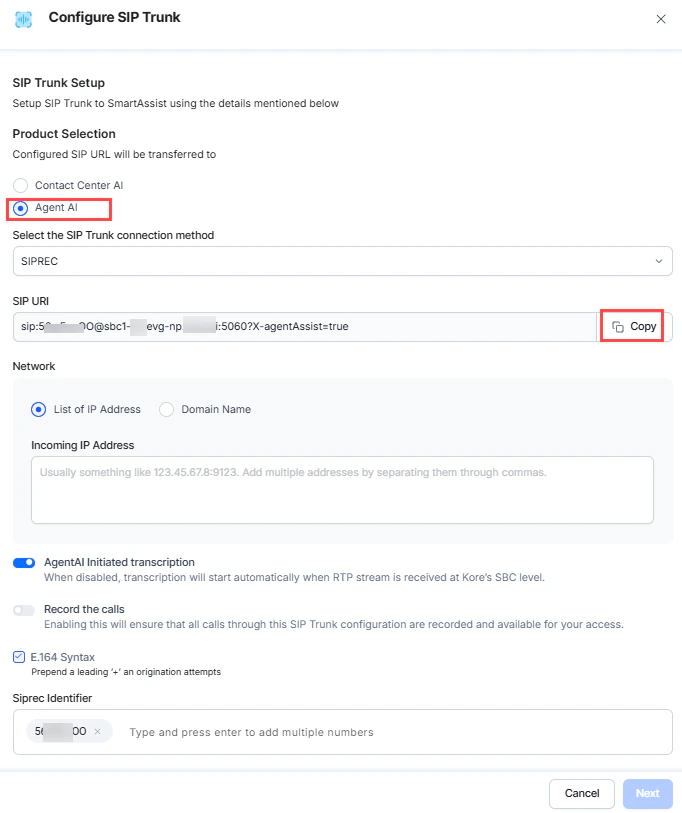682x813 pixels.
Task: Select the Domain Name network option
Action: coord(166,409)
